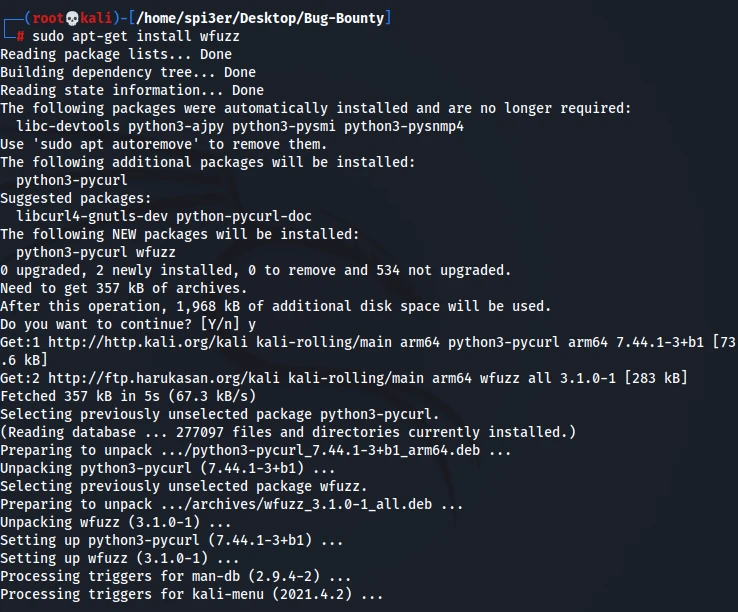738x612 pixels.
Task: Open the ftp.harukasan.org repository URL
Action: click(x=148, y=378)
